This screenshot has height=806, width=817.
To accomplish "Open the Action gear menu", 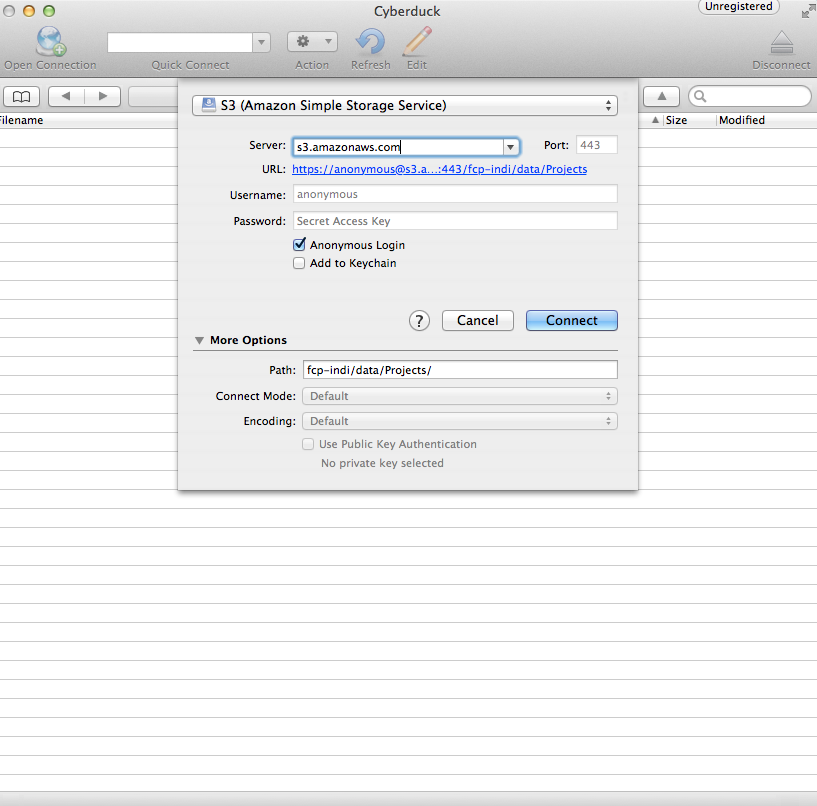I will click(312, 42).
